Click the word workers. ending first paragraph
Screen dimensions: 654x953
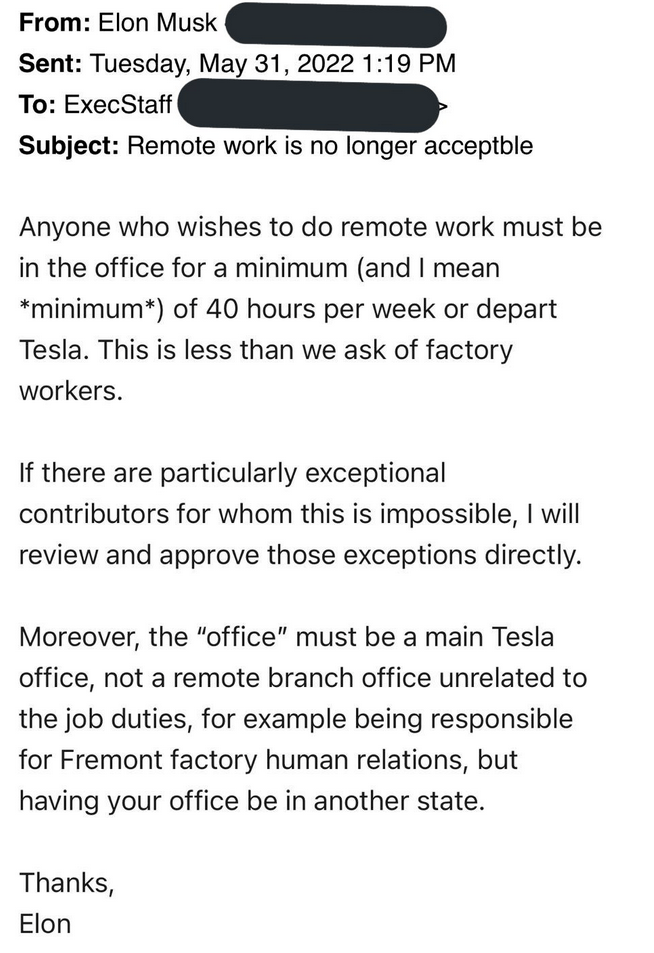click(71, 391)
